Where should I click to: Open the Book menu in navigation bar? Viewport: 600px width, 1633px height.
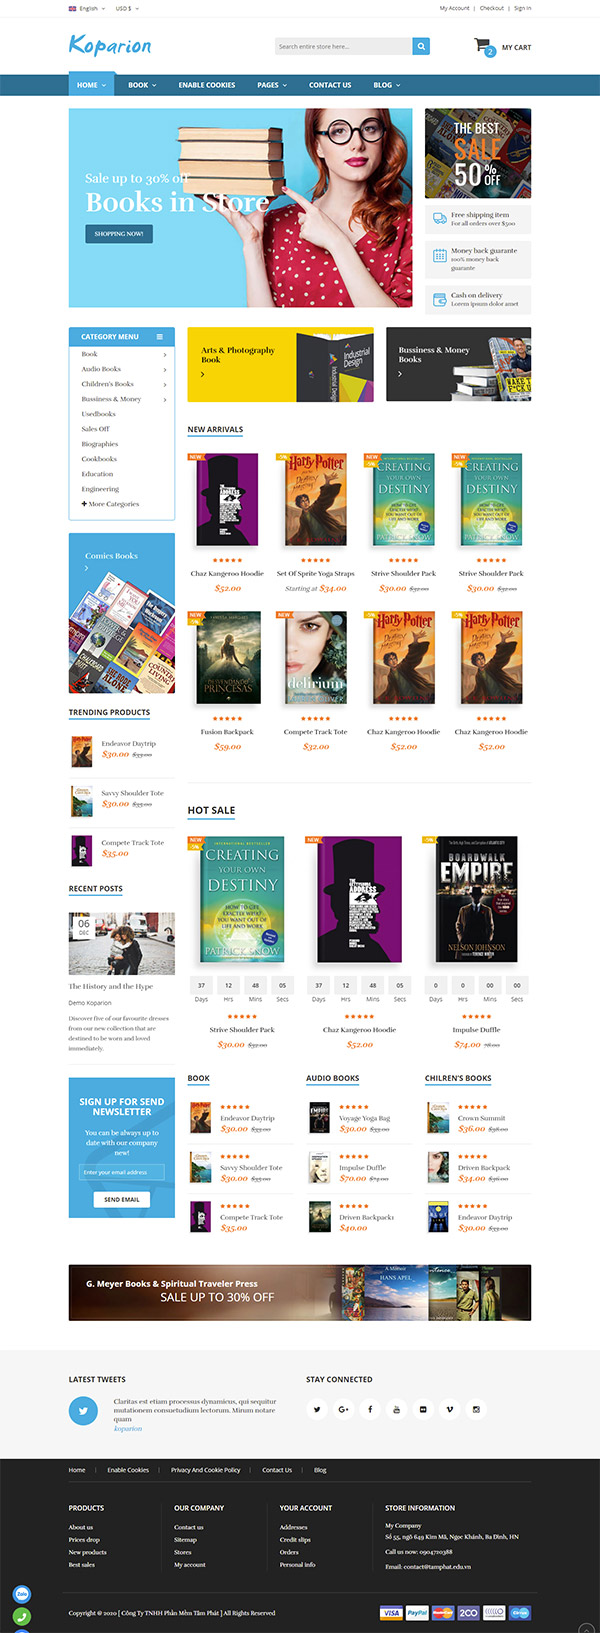pyautogui.click(x=141, y=85)
